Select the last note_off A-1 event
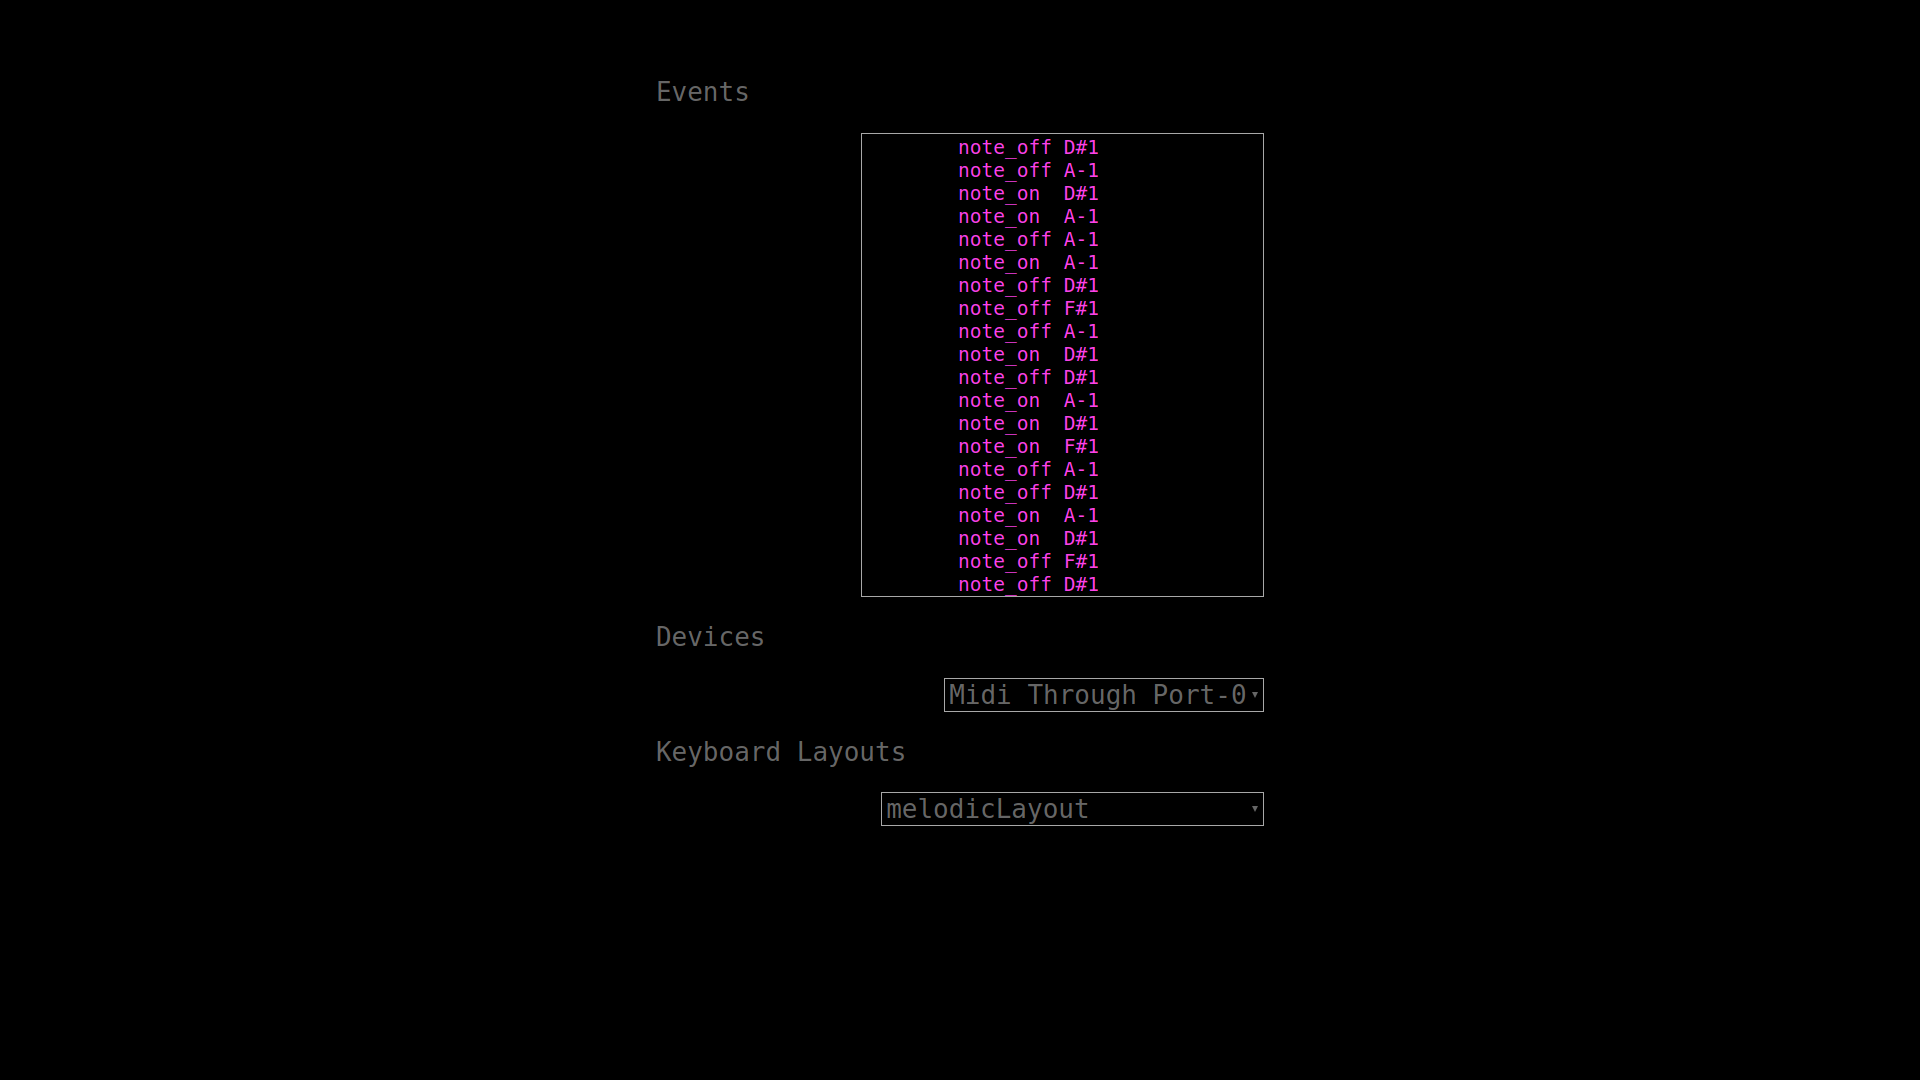 pos(1028,470)
